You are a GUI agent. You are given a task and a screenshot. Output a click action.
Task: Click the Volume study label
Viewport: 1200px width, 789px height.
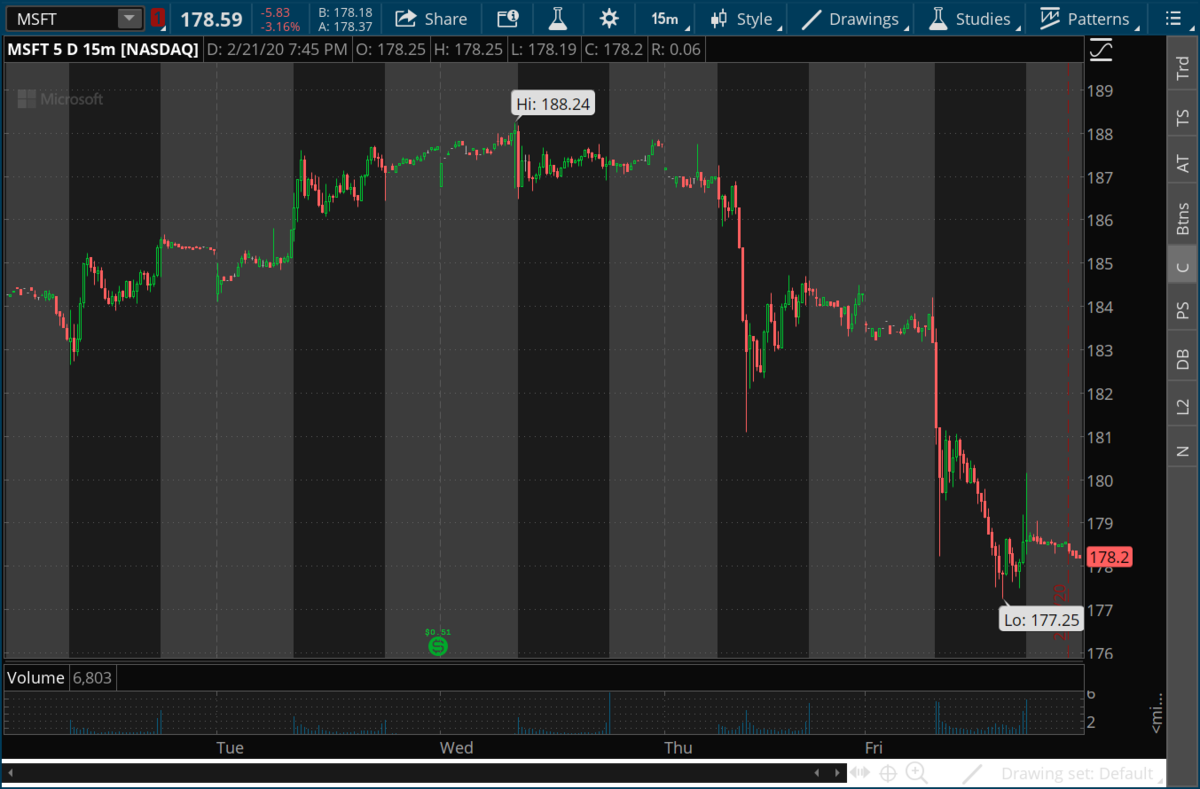coord(35,678)
